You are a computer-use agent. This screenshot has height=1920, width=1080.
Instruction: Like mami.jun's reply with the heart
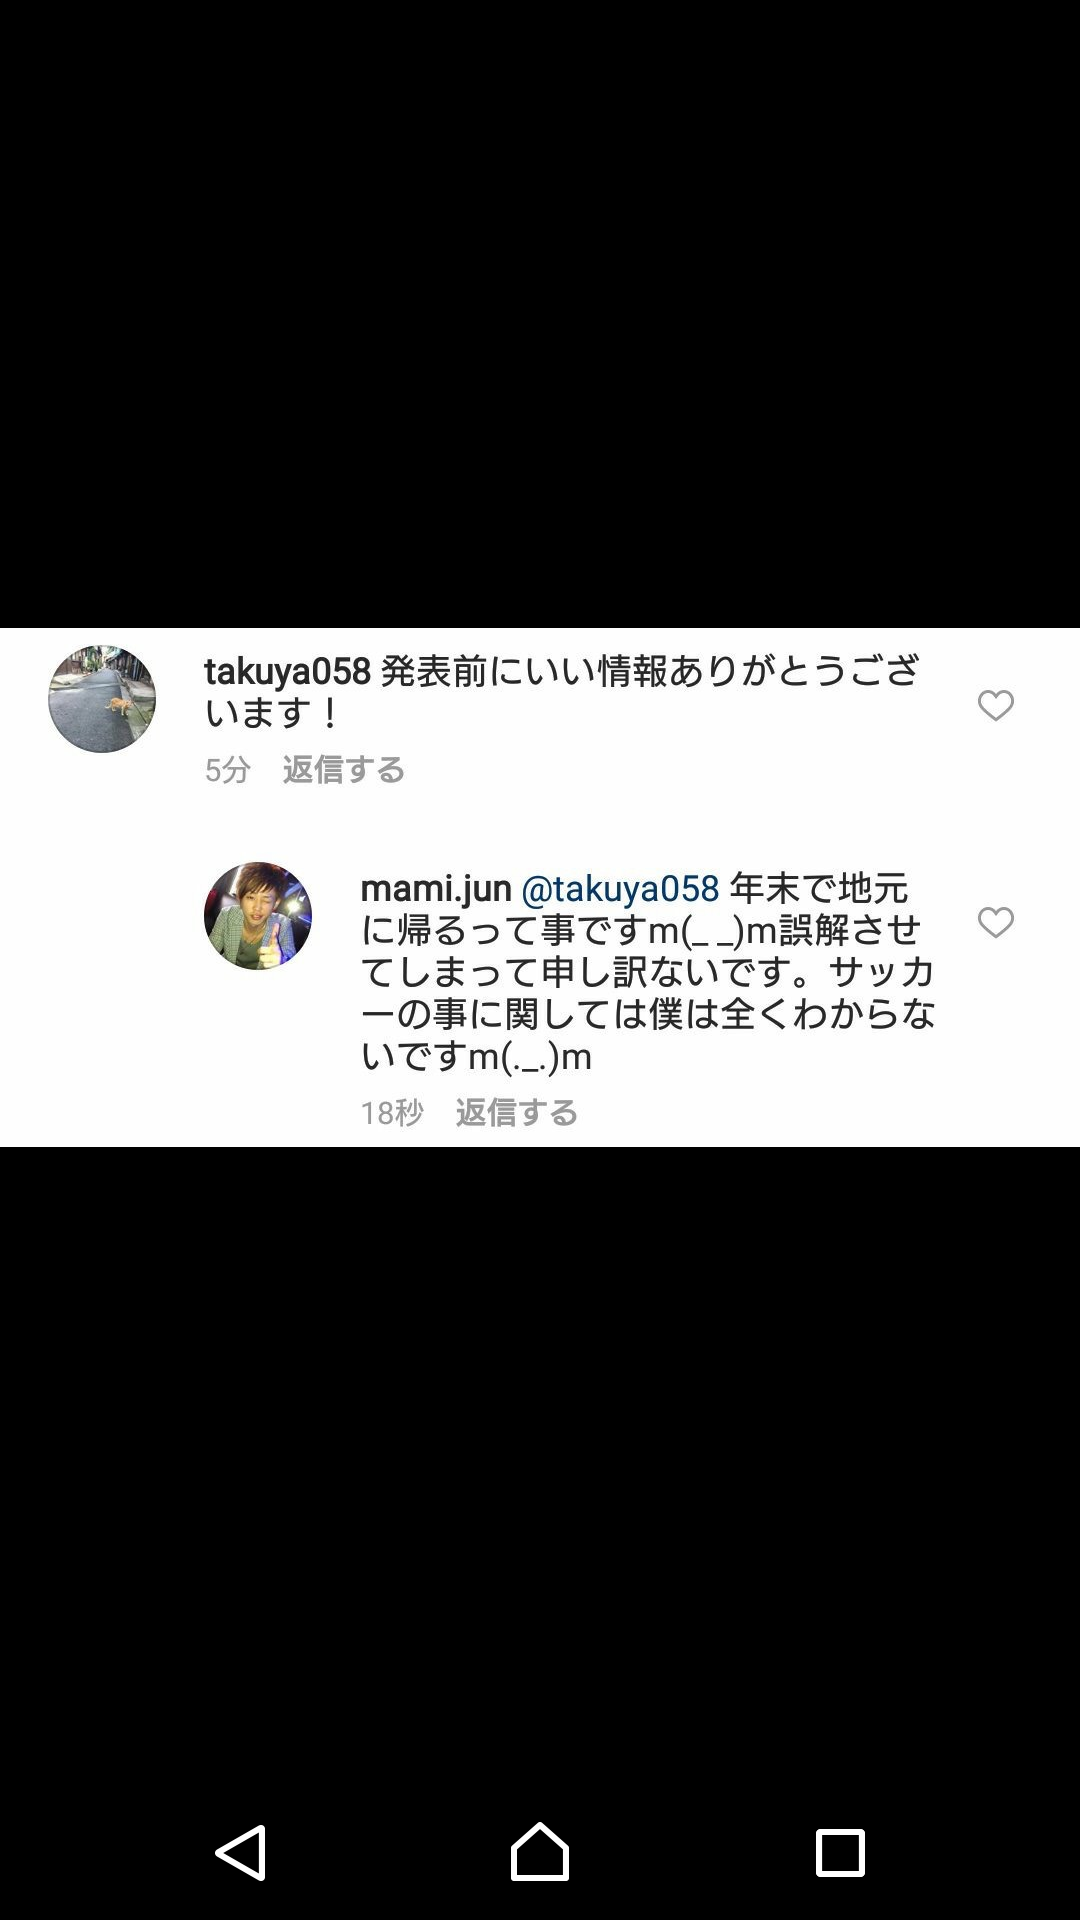[995, 922]
